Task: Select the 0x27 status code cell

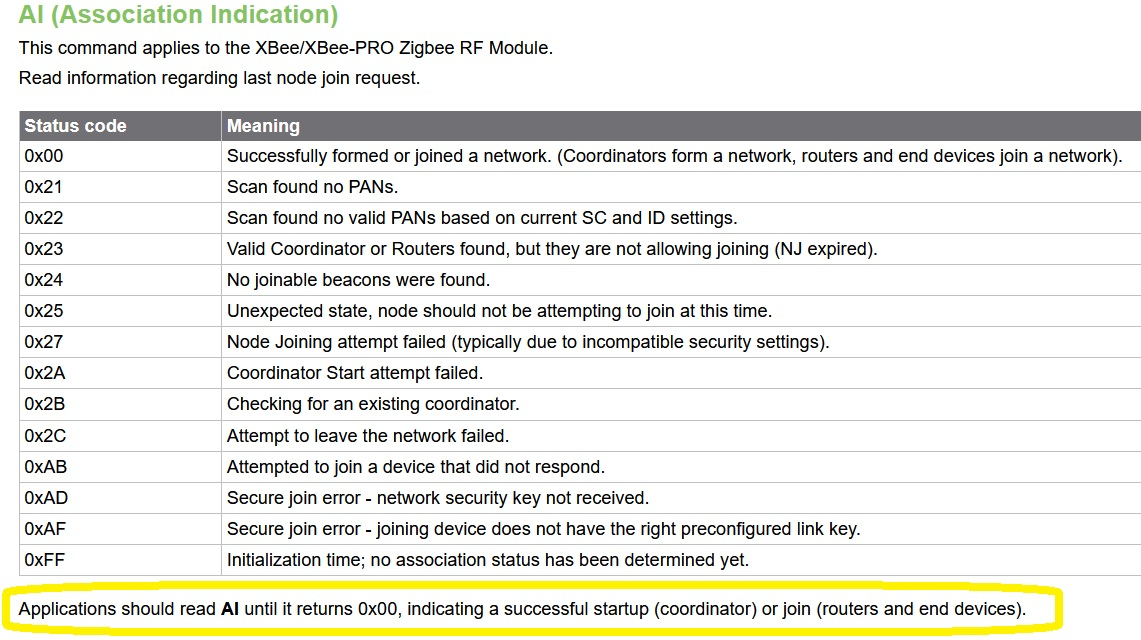Action: [120, 342]
